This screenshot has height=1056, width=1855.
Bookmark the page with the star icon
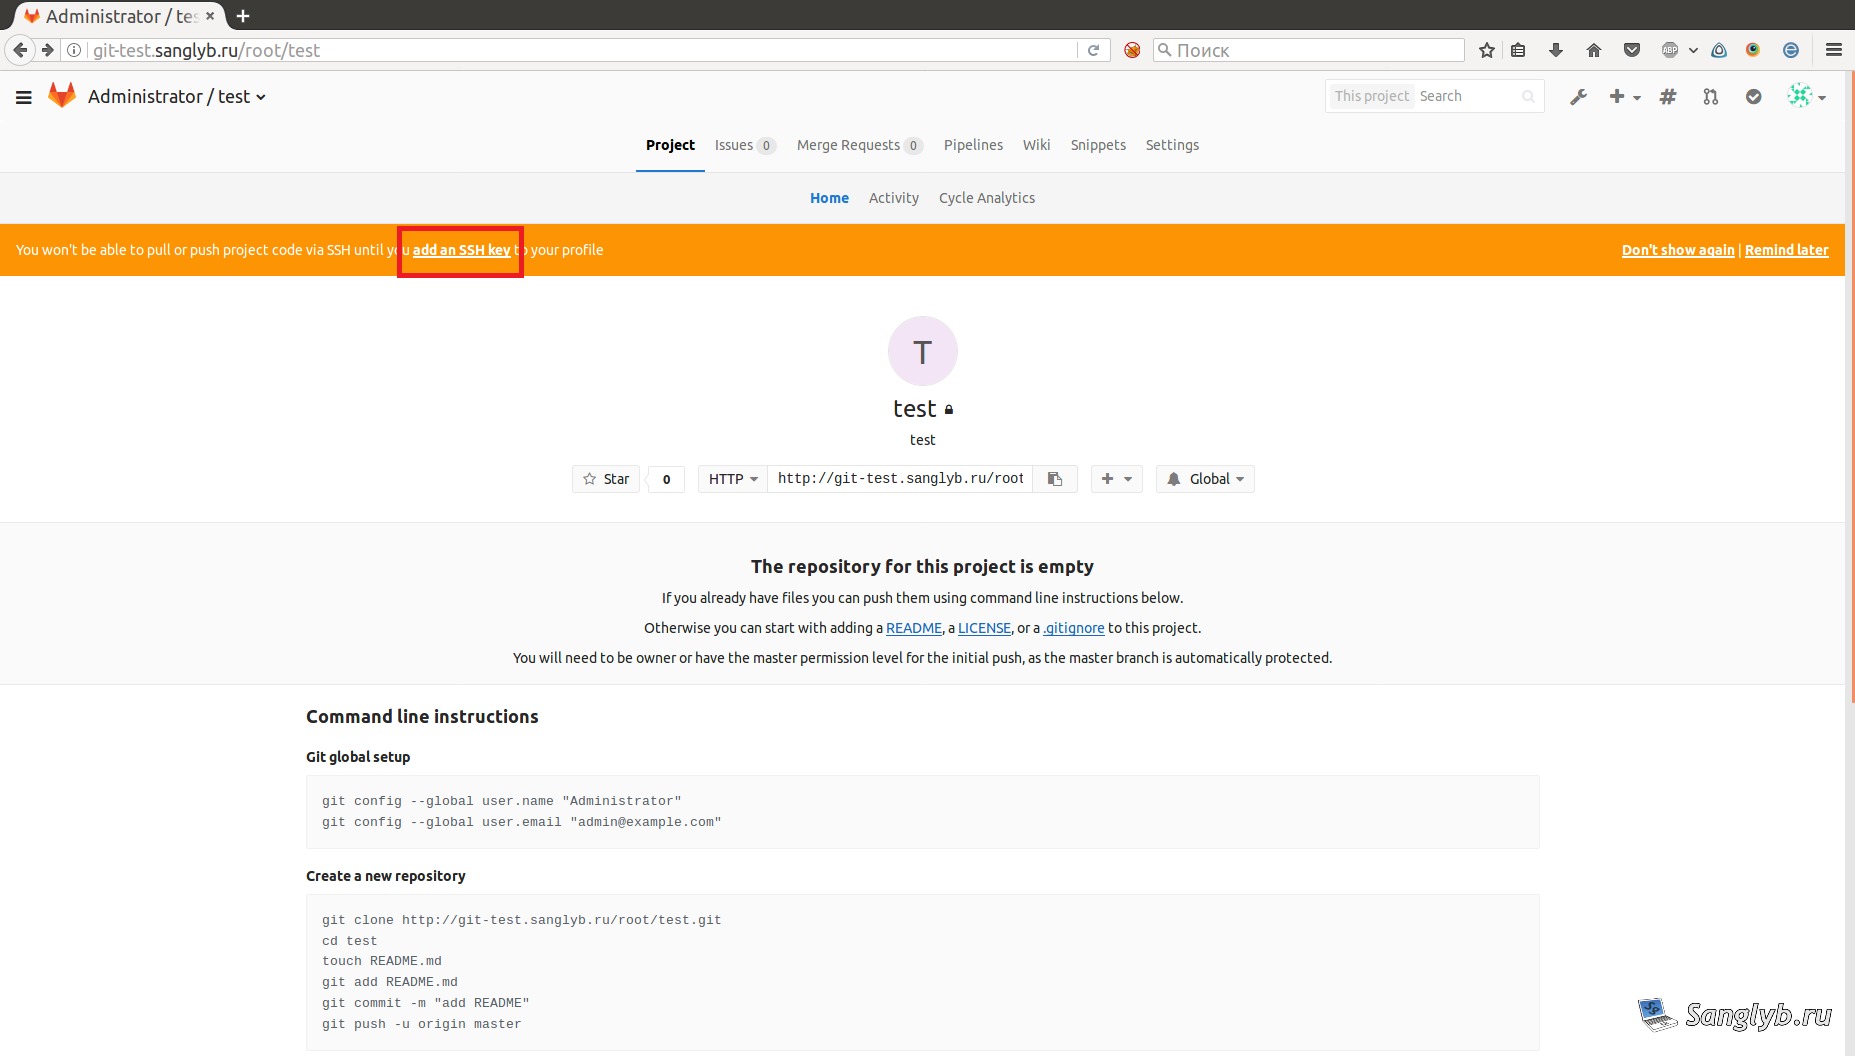click(1487, 50)
